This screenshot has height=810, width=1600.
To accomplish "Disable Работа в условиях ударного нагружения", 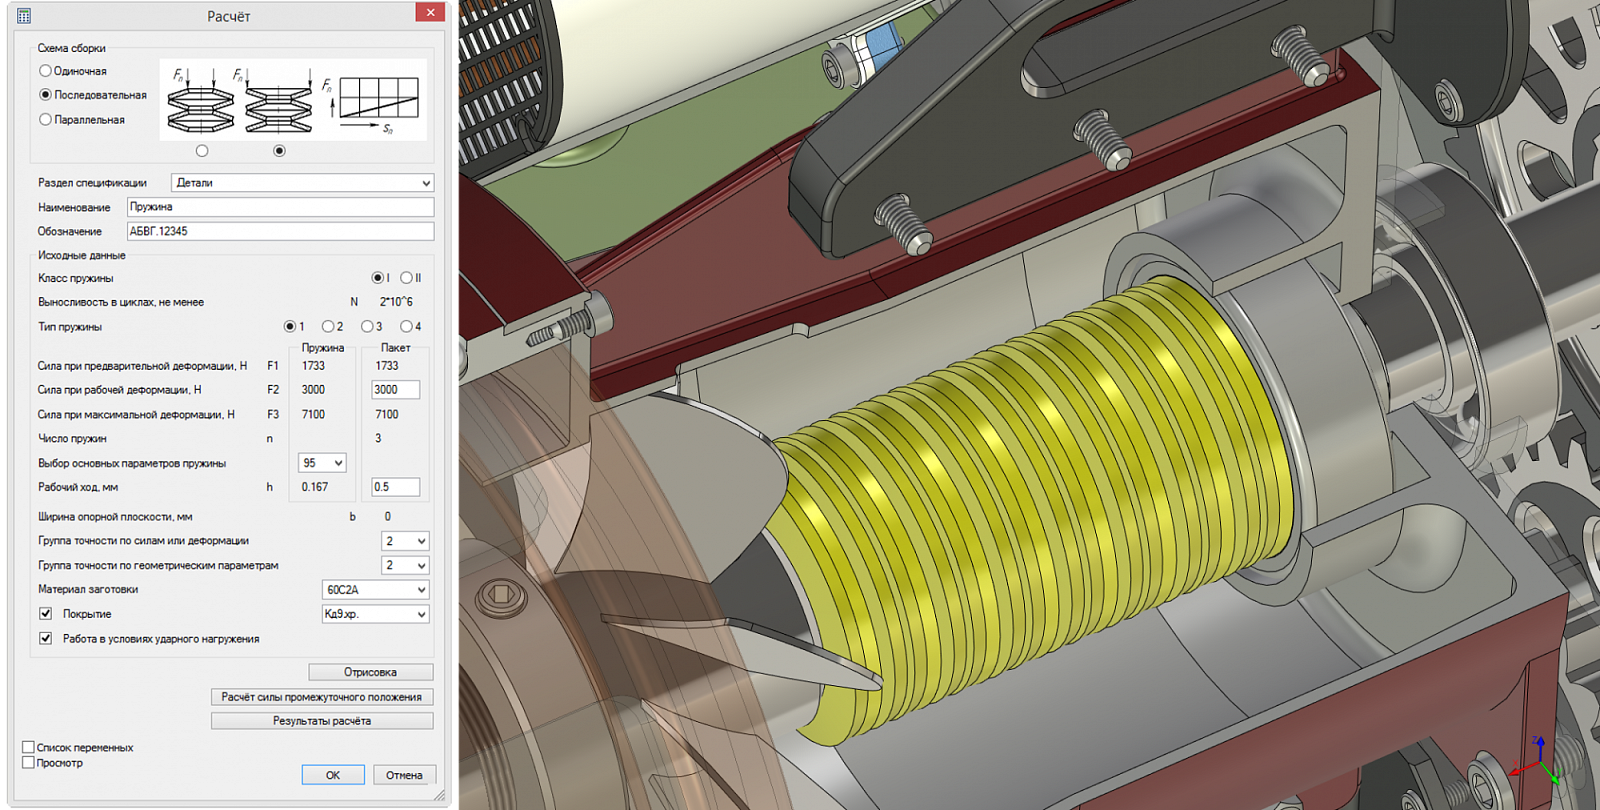I will coord(45,638).
